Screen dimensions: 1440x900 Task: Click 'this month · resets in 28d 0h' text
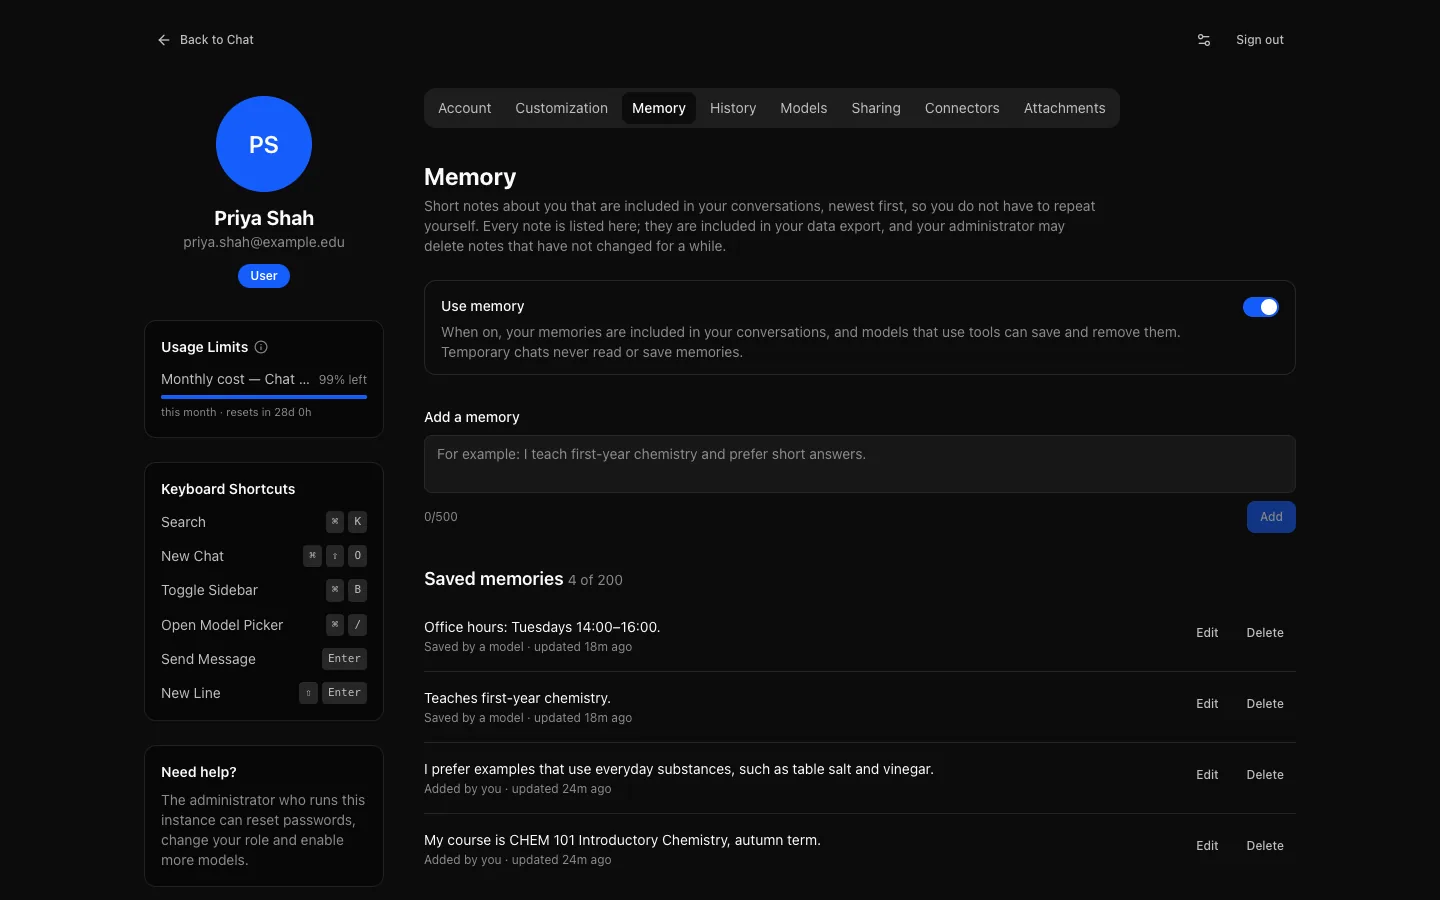pos(236,412)
